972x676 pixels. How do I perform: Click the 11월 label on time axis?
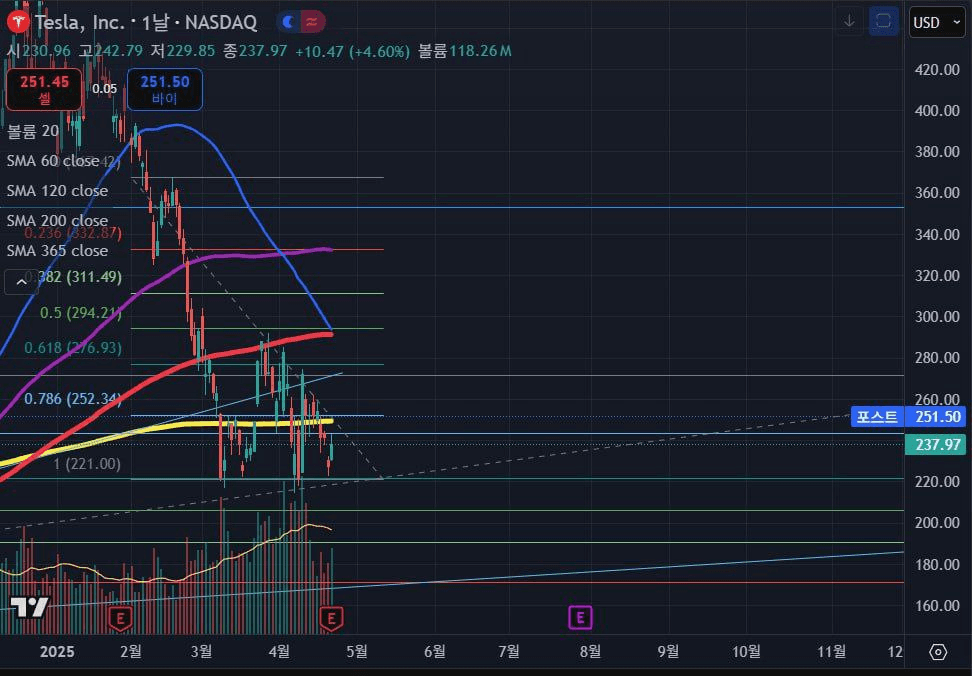point(831,652)
